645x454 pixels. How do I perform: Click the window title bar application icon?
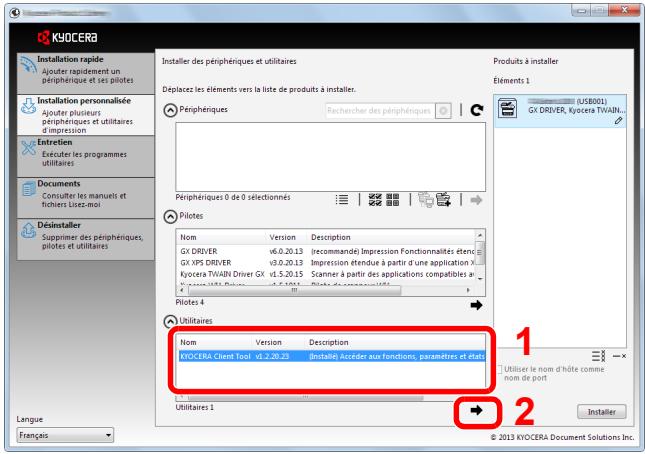tap(15, 13)
